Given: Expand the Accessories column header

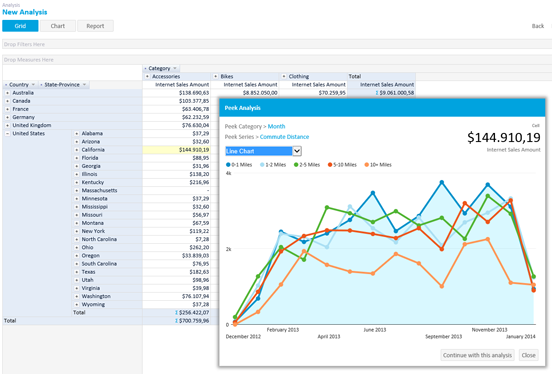Looking at the screenshot, I should point(148,76).
